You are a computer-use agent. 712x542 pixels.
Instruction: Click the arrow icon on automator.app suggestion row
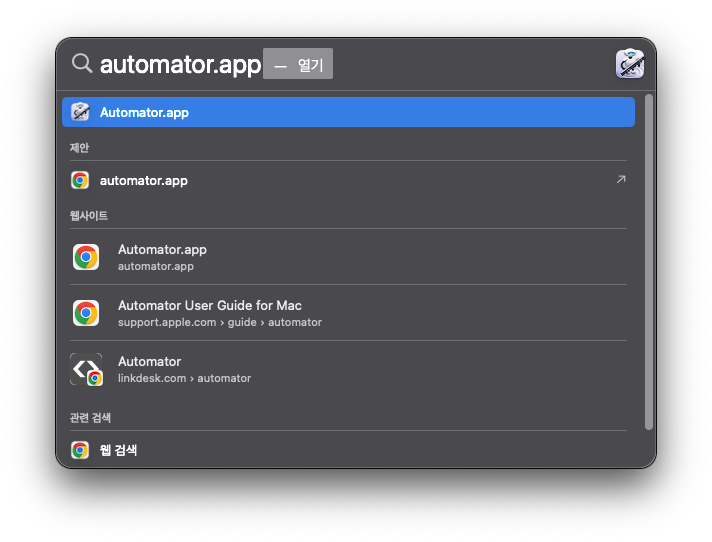click(621, 179)
